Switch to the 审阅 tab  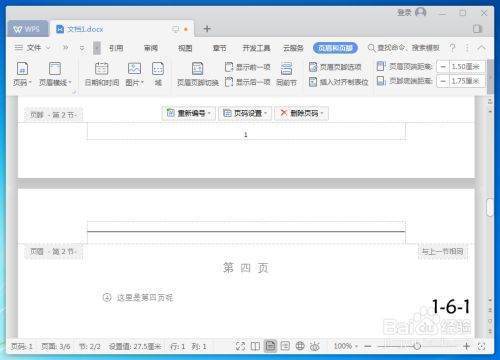[x=151, y=48]
